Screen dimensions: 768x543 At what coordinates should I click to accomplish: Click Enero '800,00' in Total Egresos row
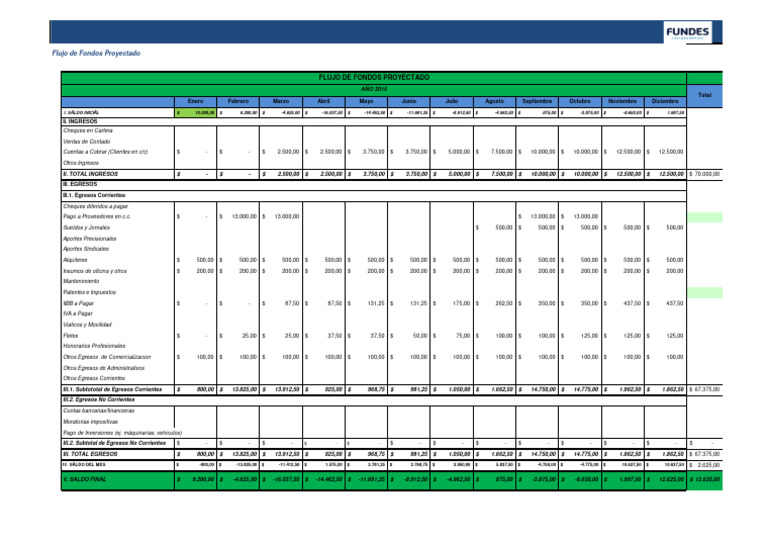coord(205,454)
